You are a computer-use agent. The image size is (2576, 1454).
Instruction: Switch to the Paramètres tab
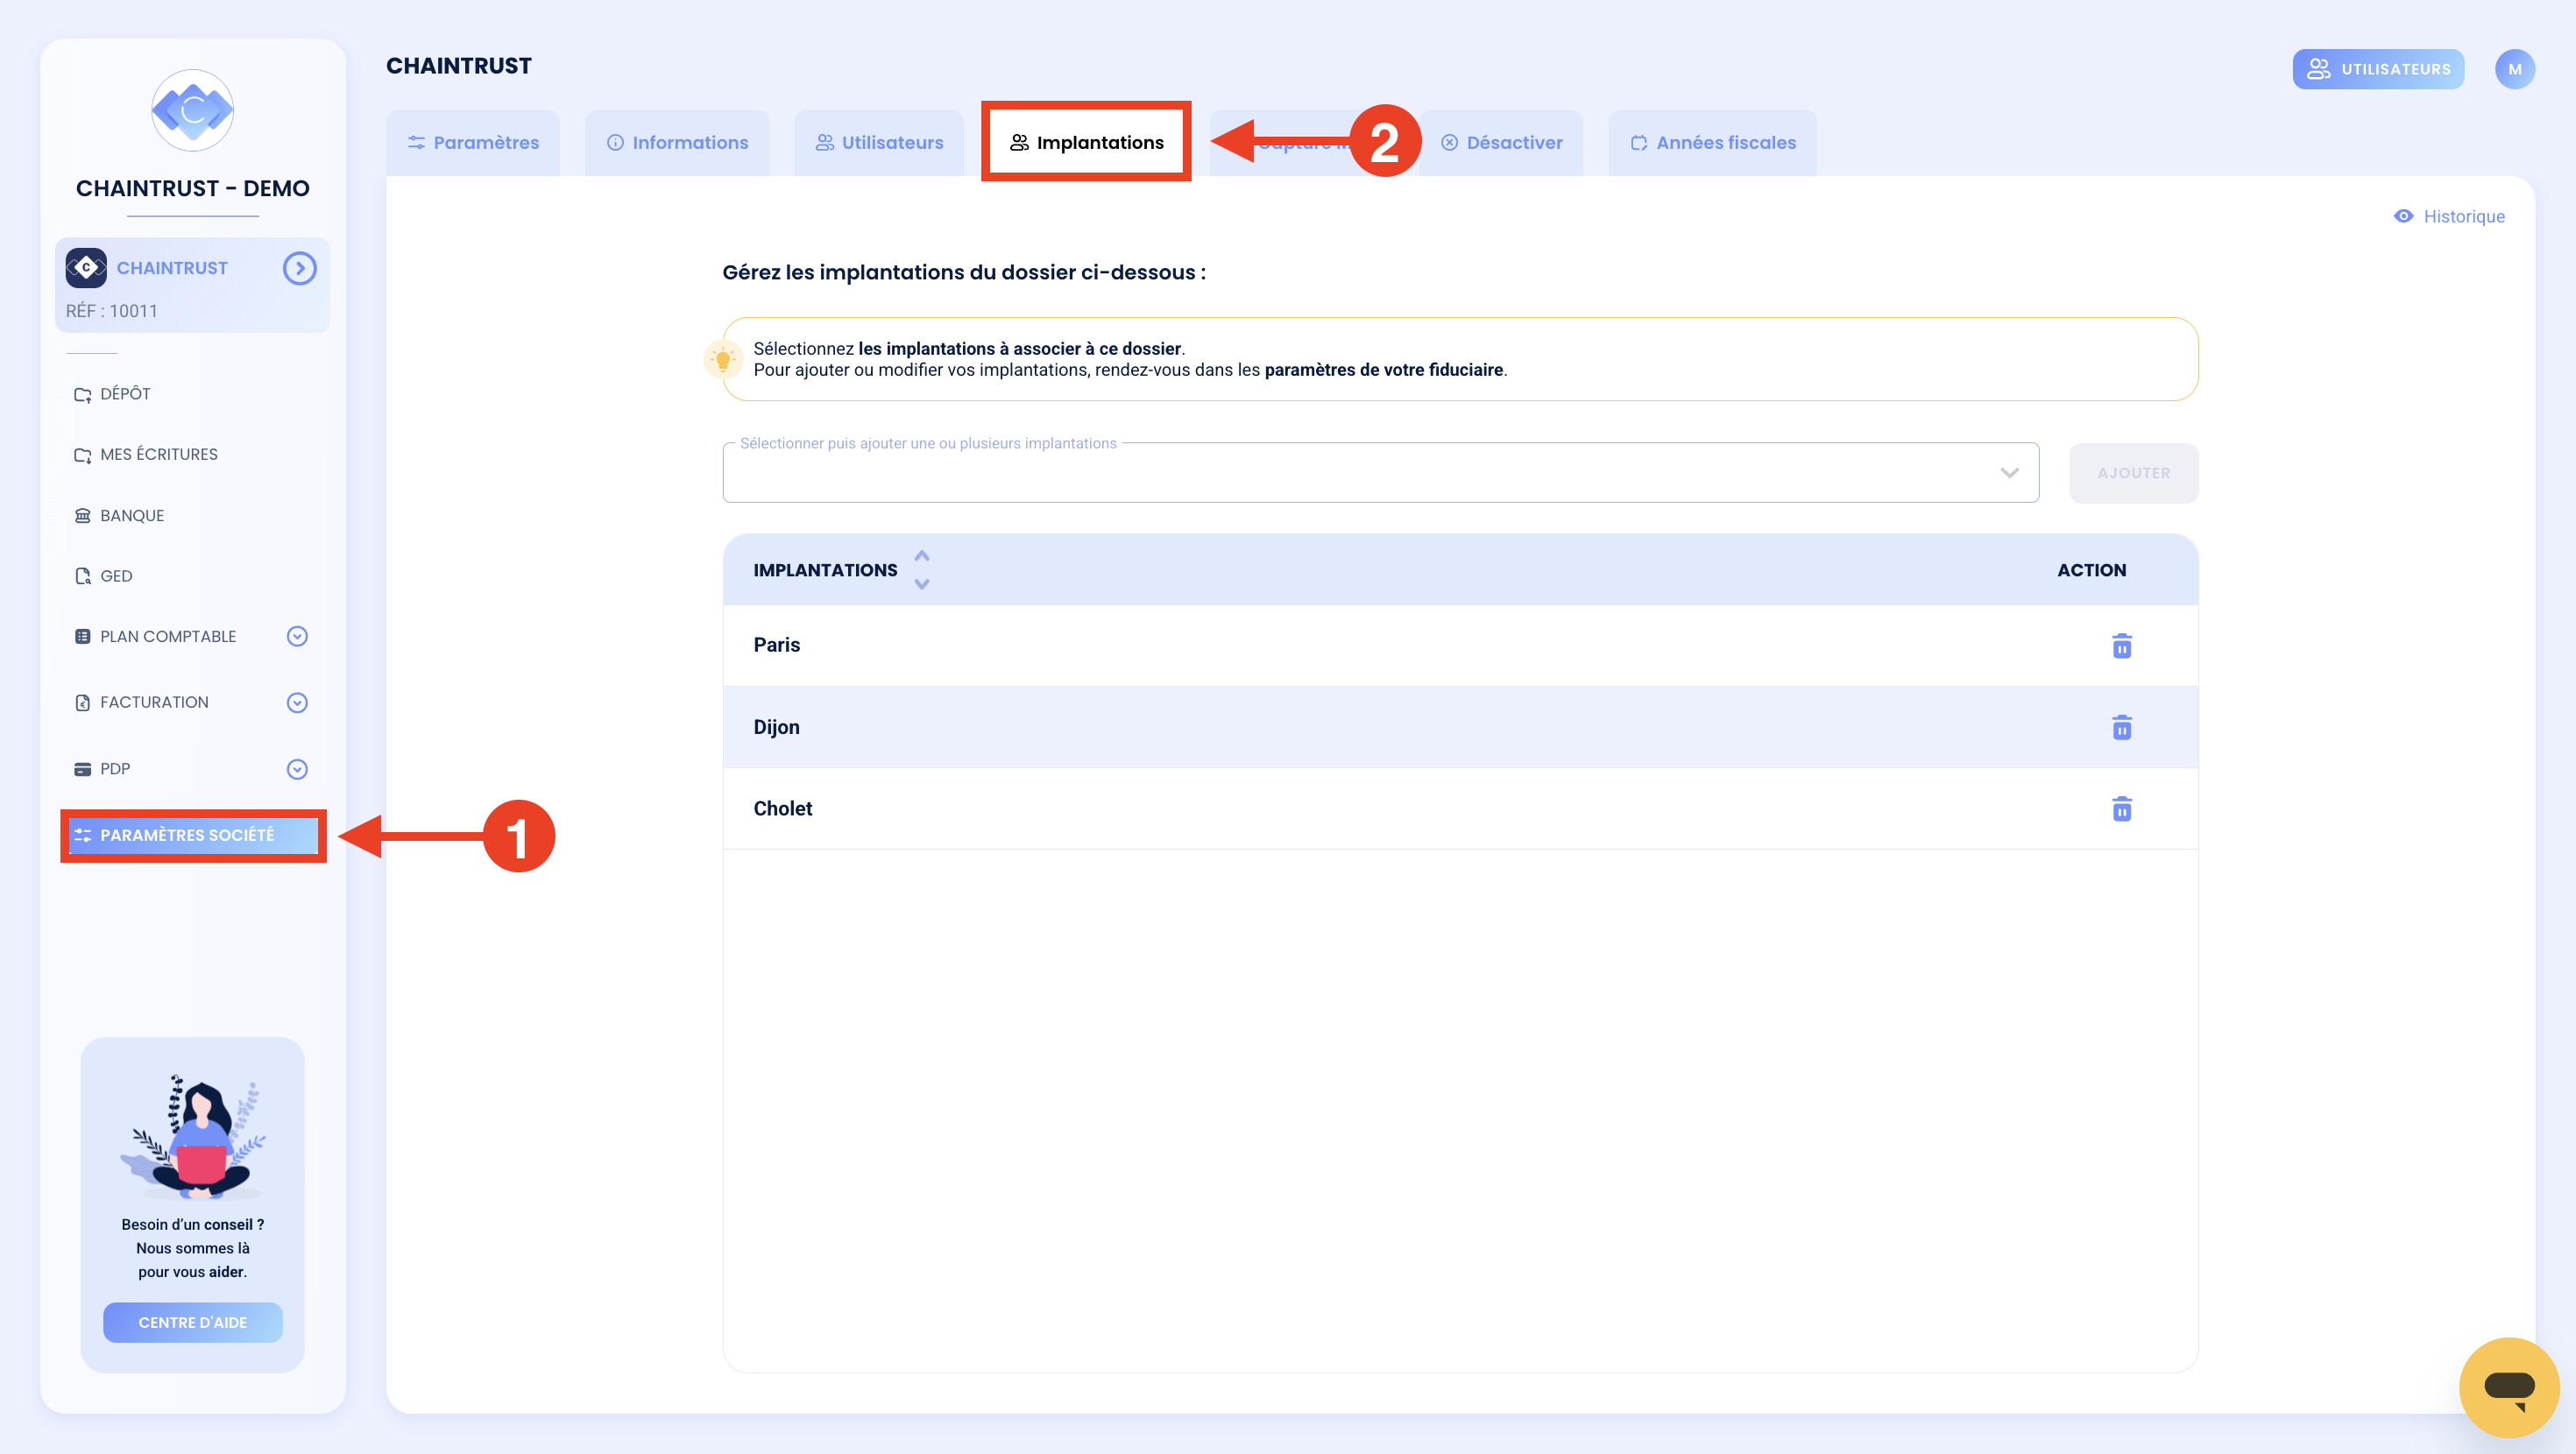[x=473, y=143]
